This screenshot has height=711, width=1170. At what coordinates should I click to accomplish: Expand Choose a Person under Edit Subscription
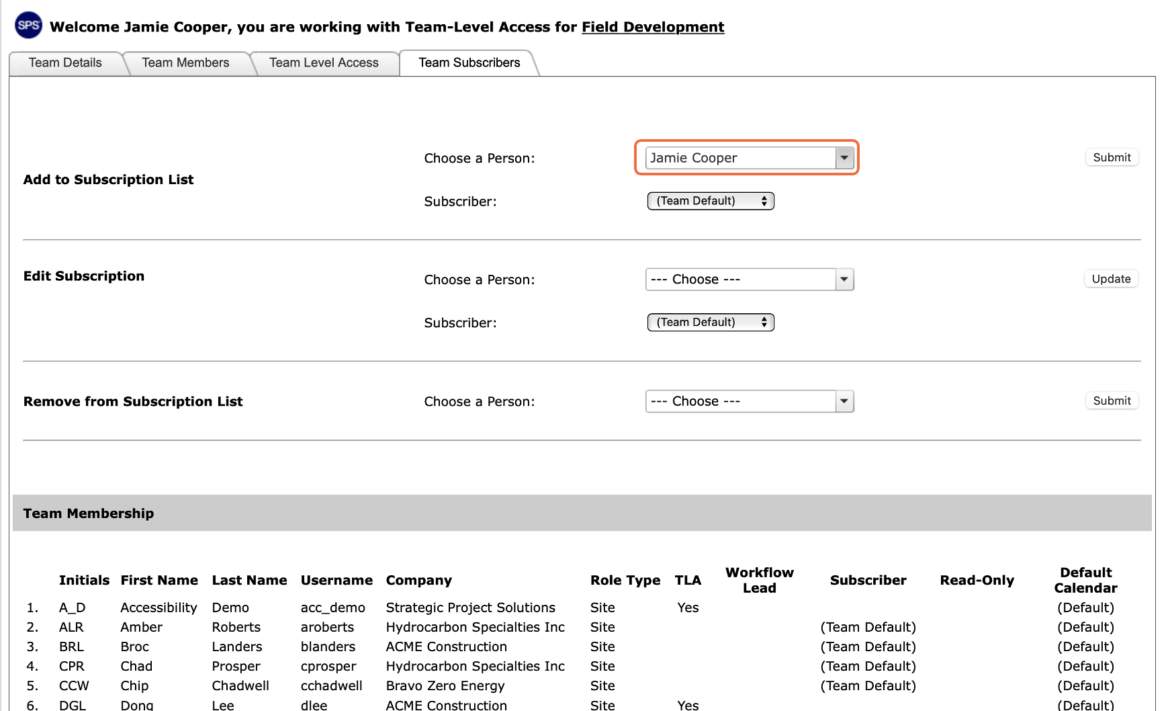844,279
